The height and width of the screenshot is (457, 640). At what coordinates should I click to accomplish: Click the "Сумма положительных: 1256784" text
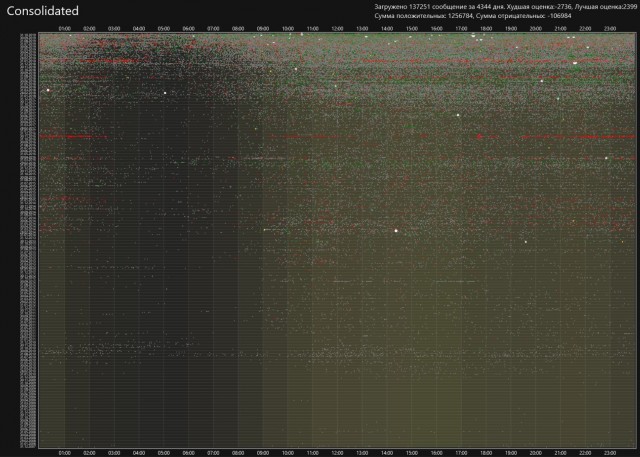[x=424, y=16]
